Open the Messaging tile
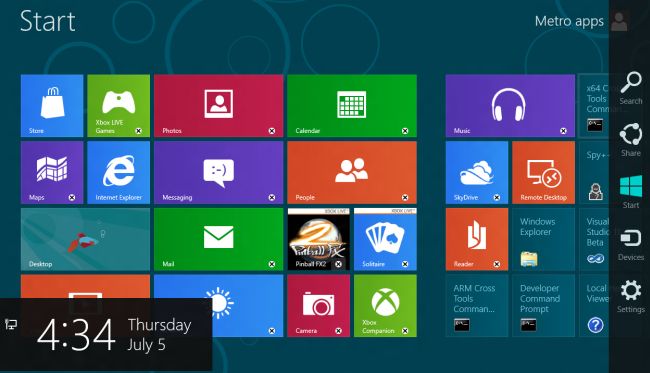Screen dimensions: 650x373 [218, 172]
